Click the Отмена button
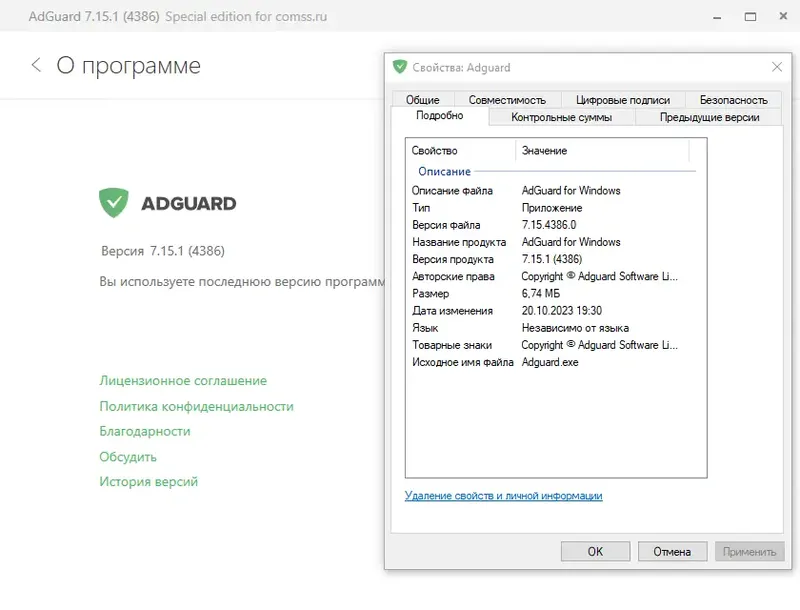 point(672,551)
